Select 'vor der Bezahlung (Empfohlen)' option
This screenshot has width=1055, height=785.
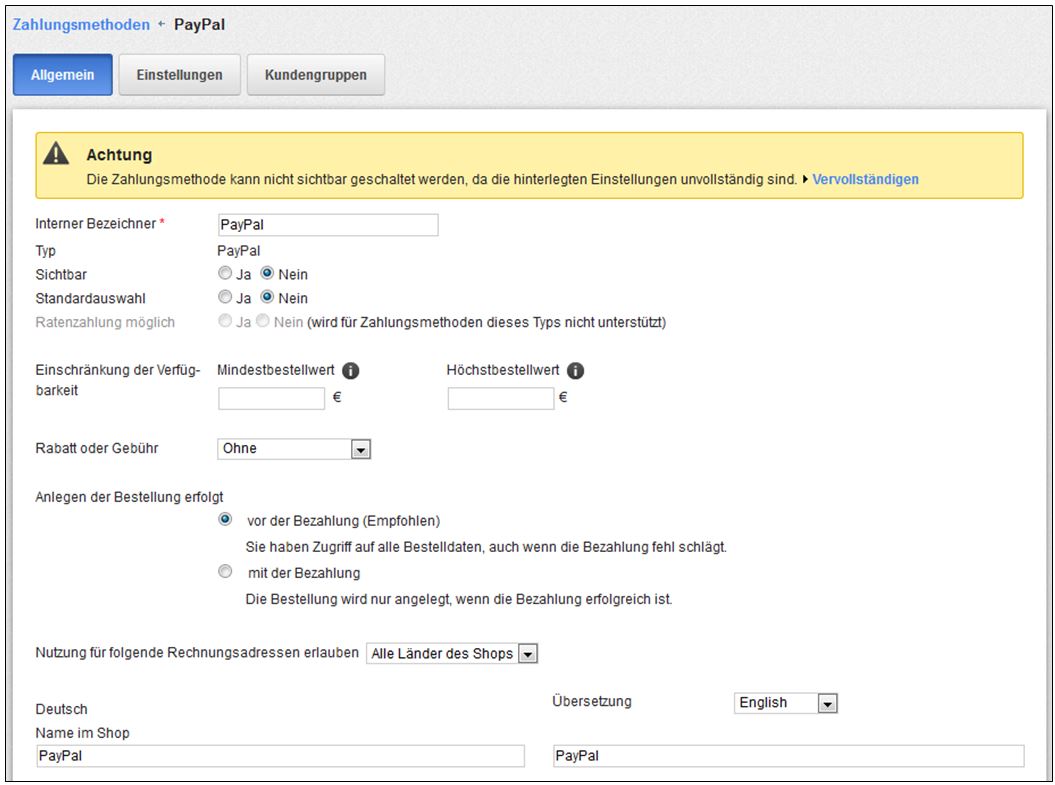click(225, 519)
